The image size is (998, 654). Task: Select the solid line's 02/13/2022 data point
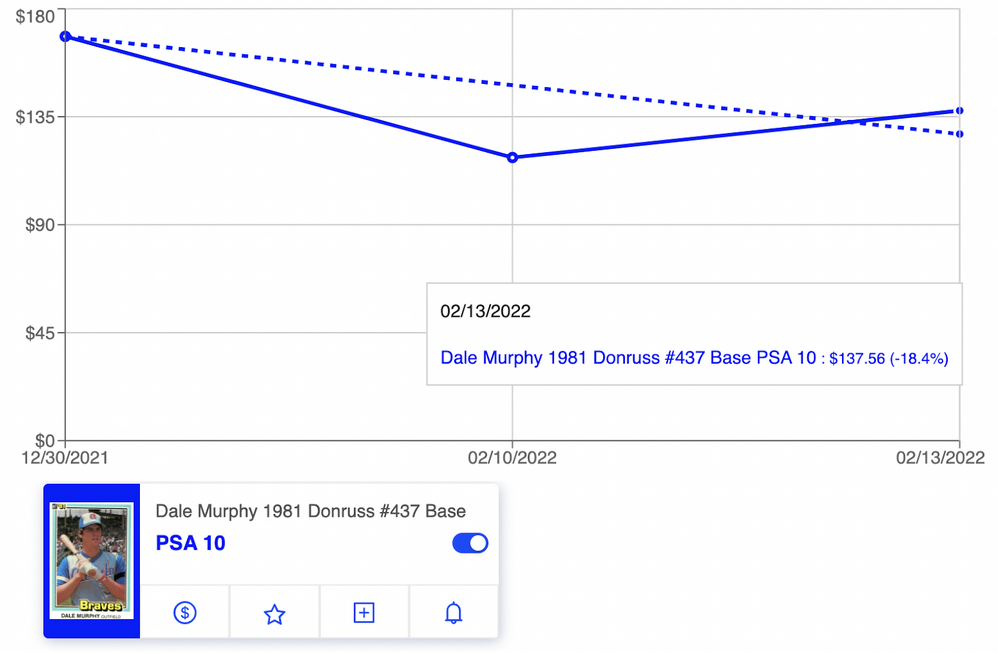pyautogui.click(x=959, y=111)
